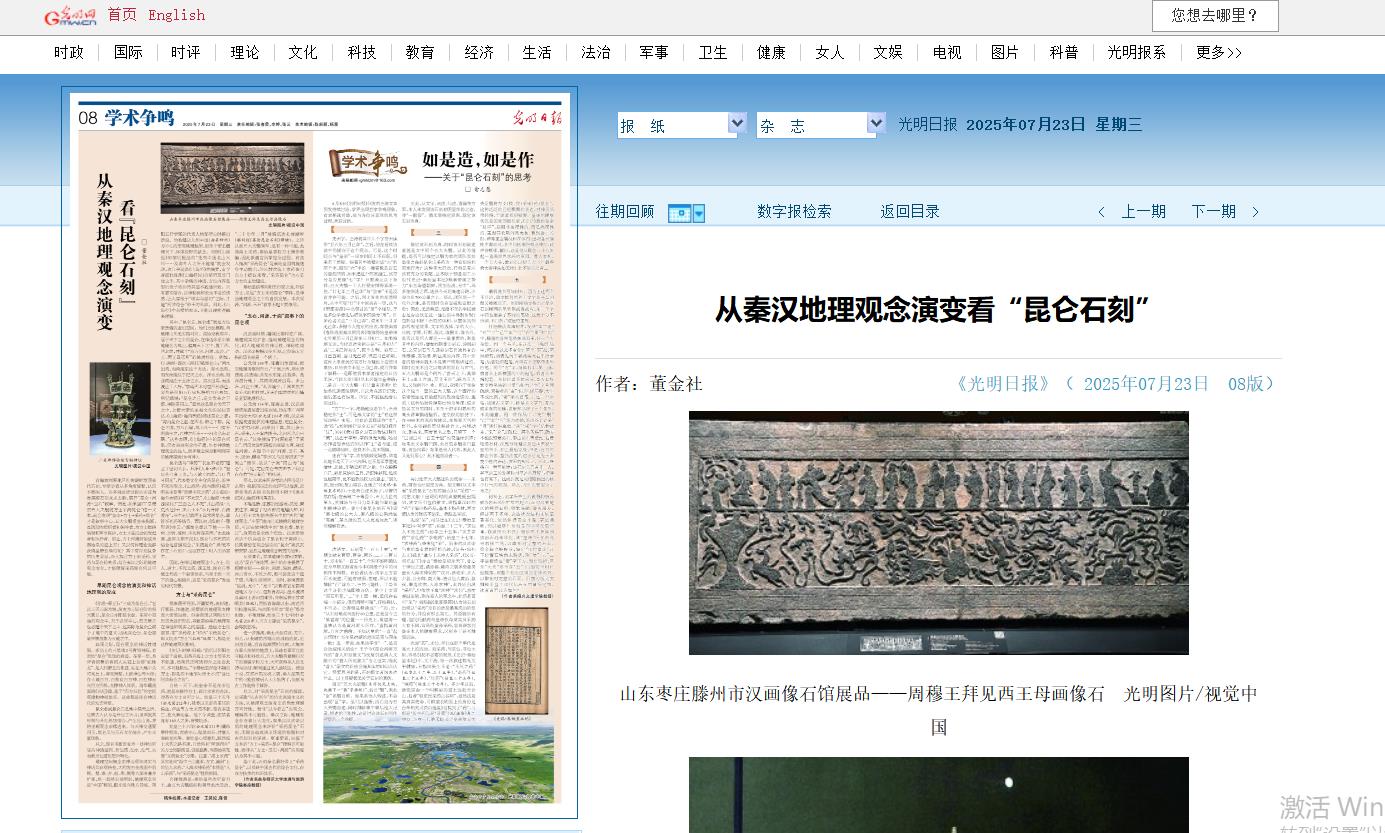The image size is (1385, 833).
Task: Show more categories via 更多>>
Action: click(x=1219, y=52)
